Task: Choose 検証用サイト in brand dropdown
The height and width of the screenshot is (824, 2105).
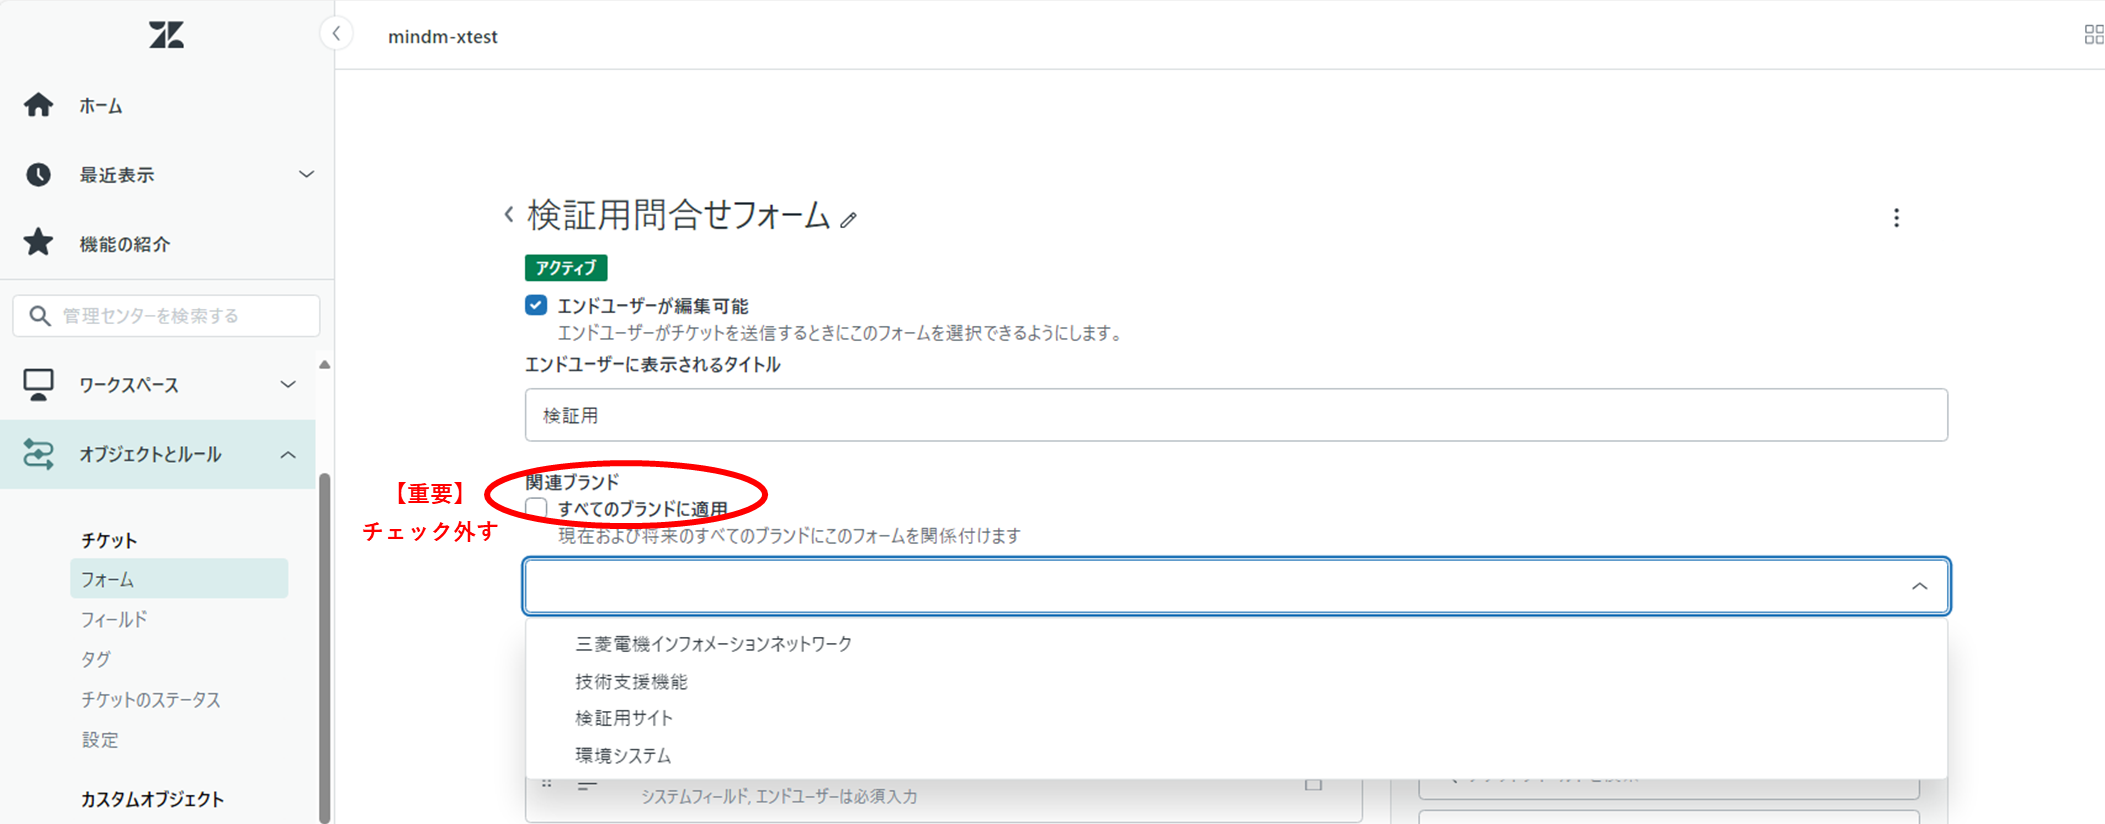Action: pos(624,718)
